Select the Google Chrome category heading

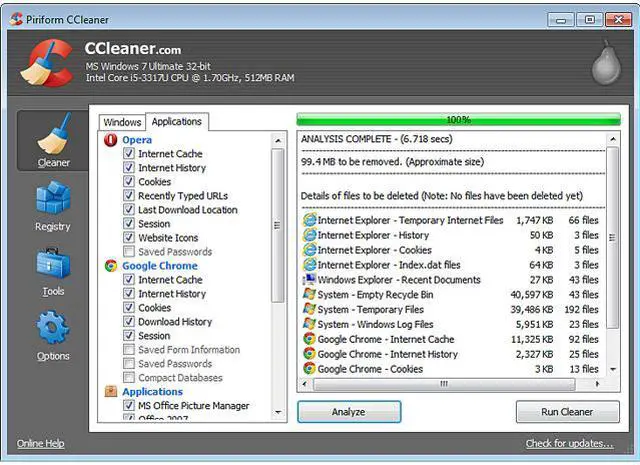tap(160, 266)
